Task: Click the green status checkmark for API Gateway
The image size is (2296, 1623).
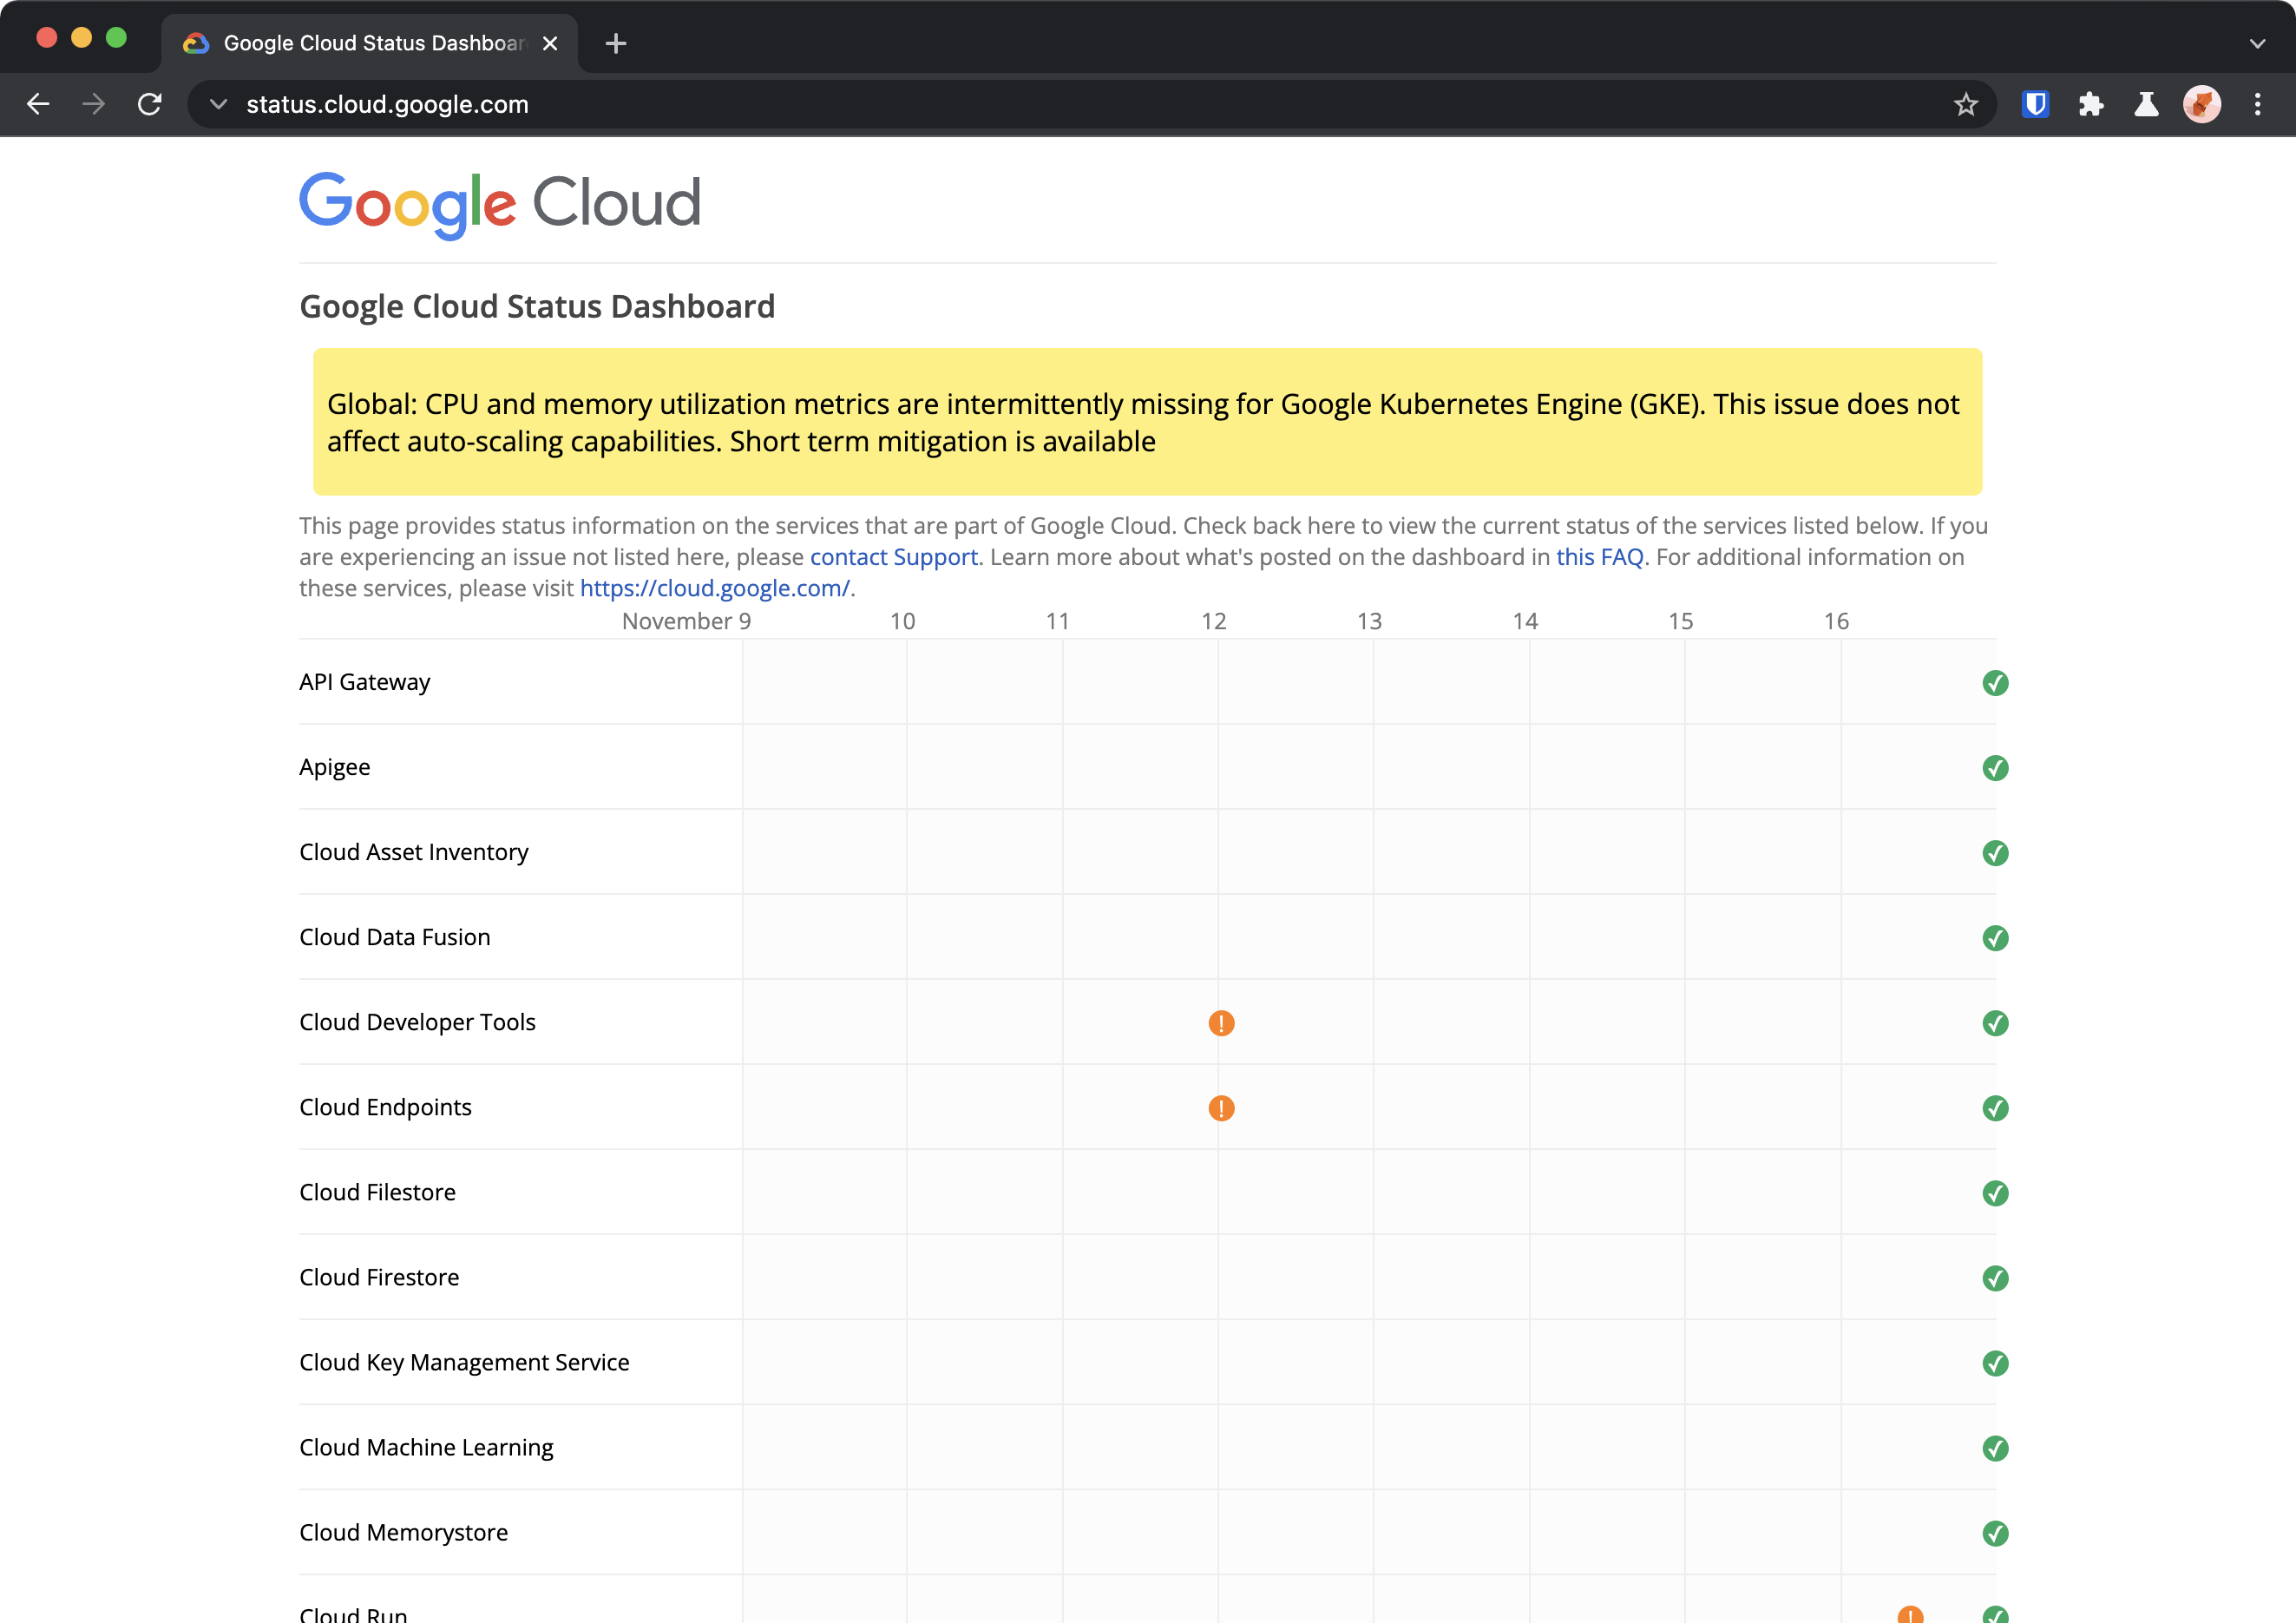Action: click(1996, 683)
